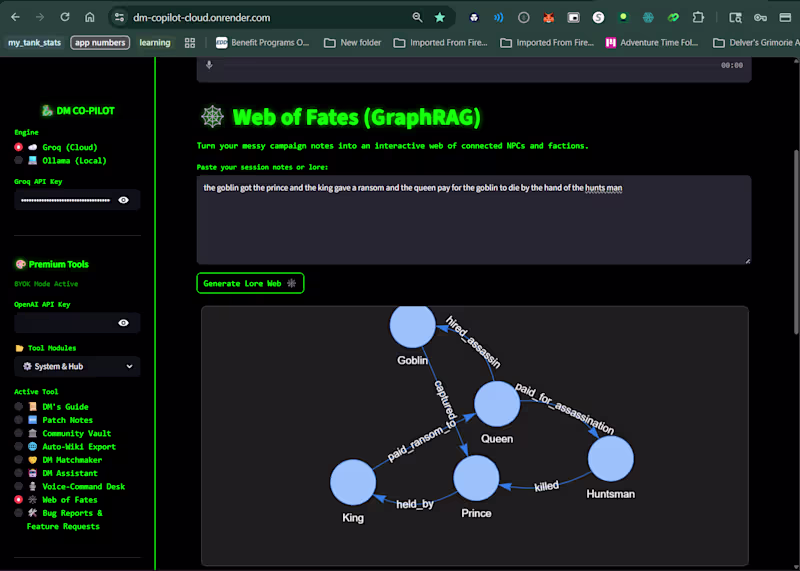Screen dimensions: 800x571
Task: Click the MetaMask fox extension icon
Action: [548, 17]
